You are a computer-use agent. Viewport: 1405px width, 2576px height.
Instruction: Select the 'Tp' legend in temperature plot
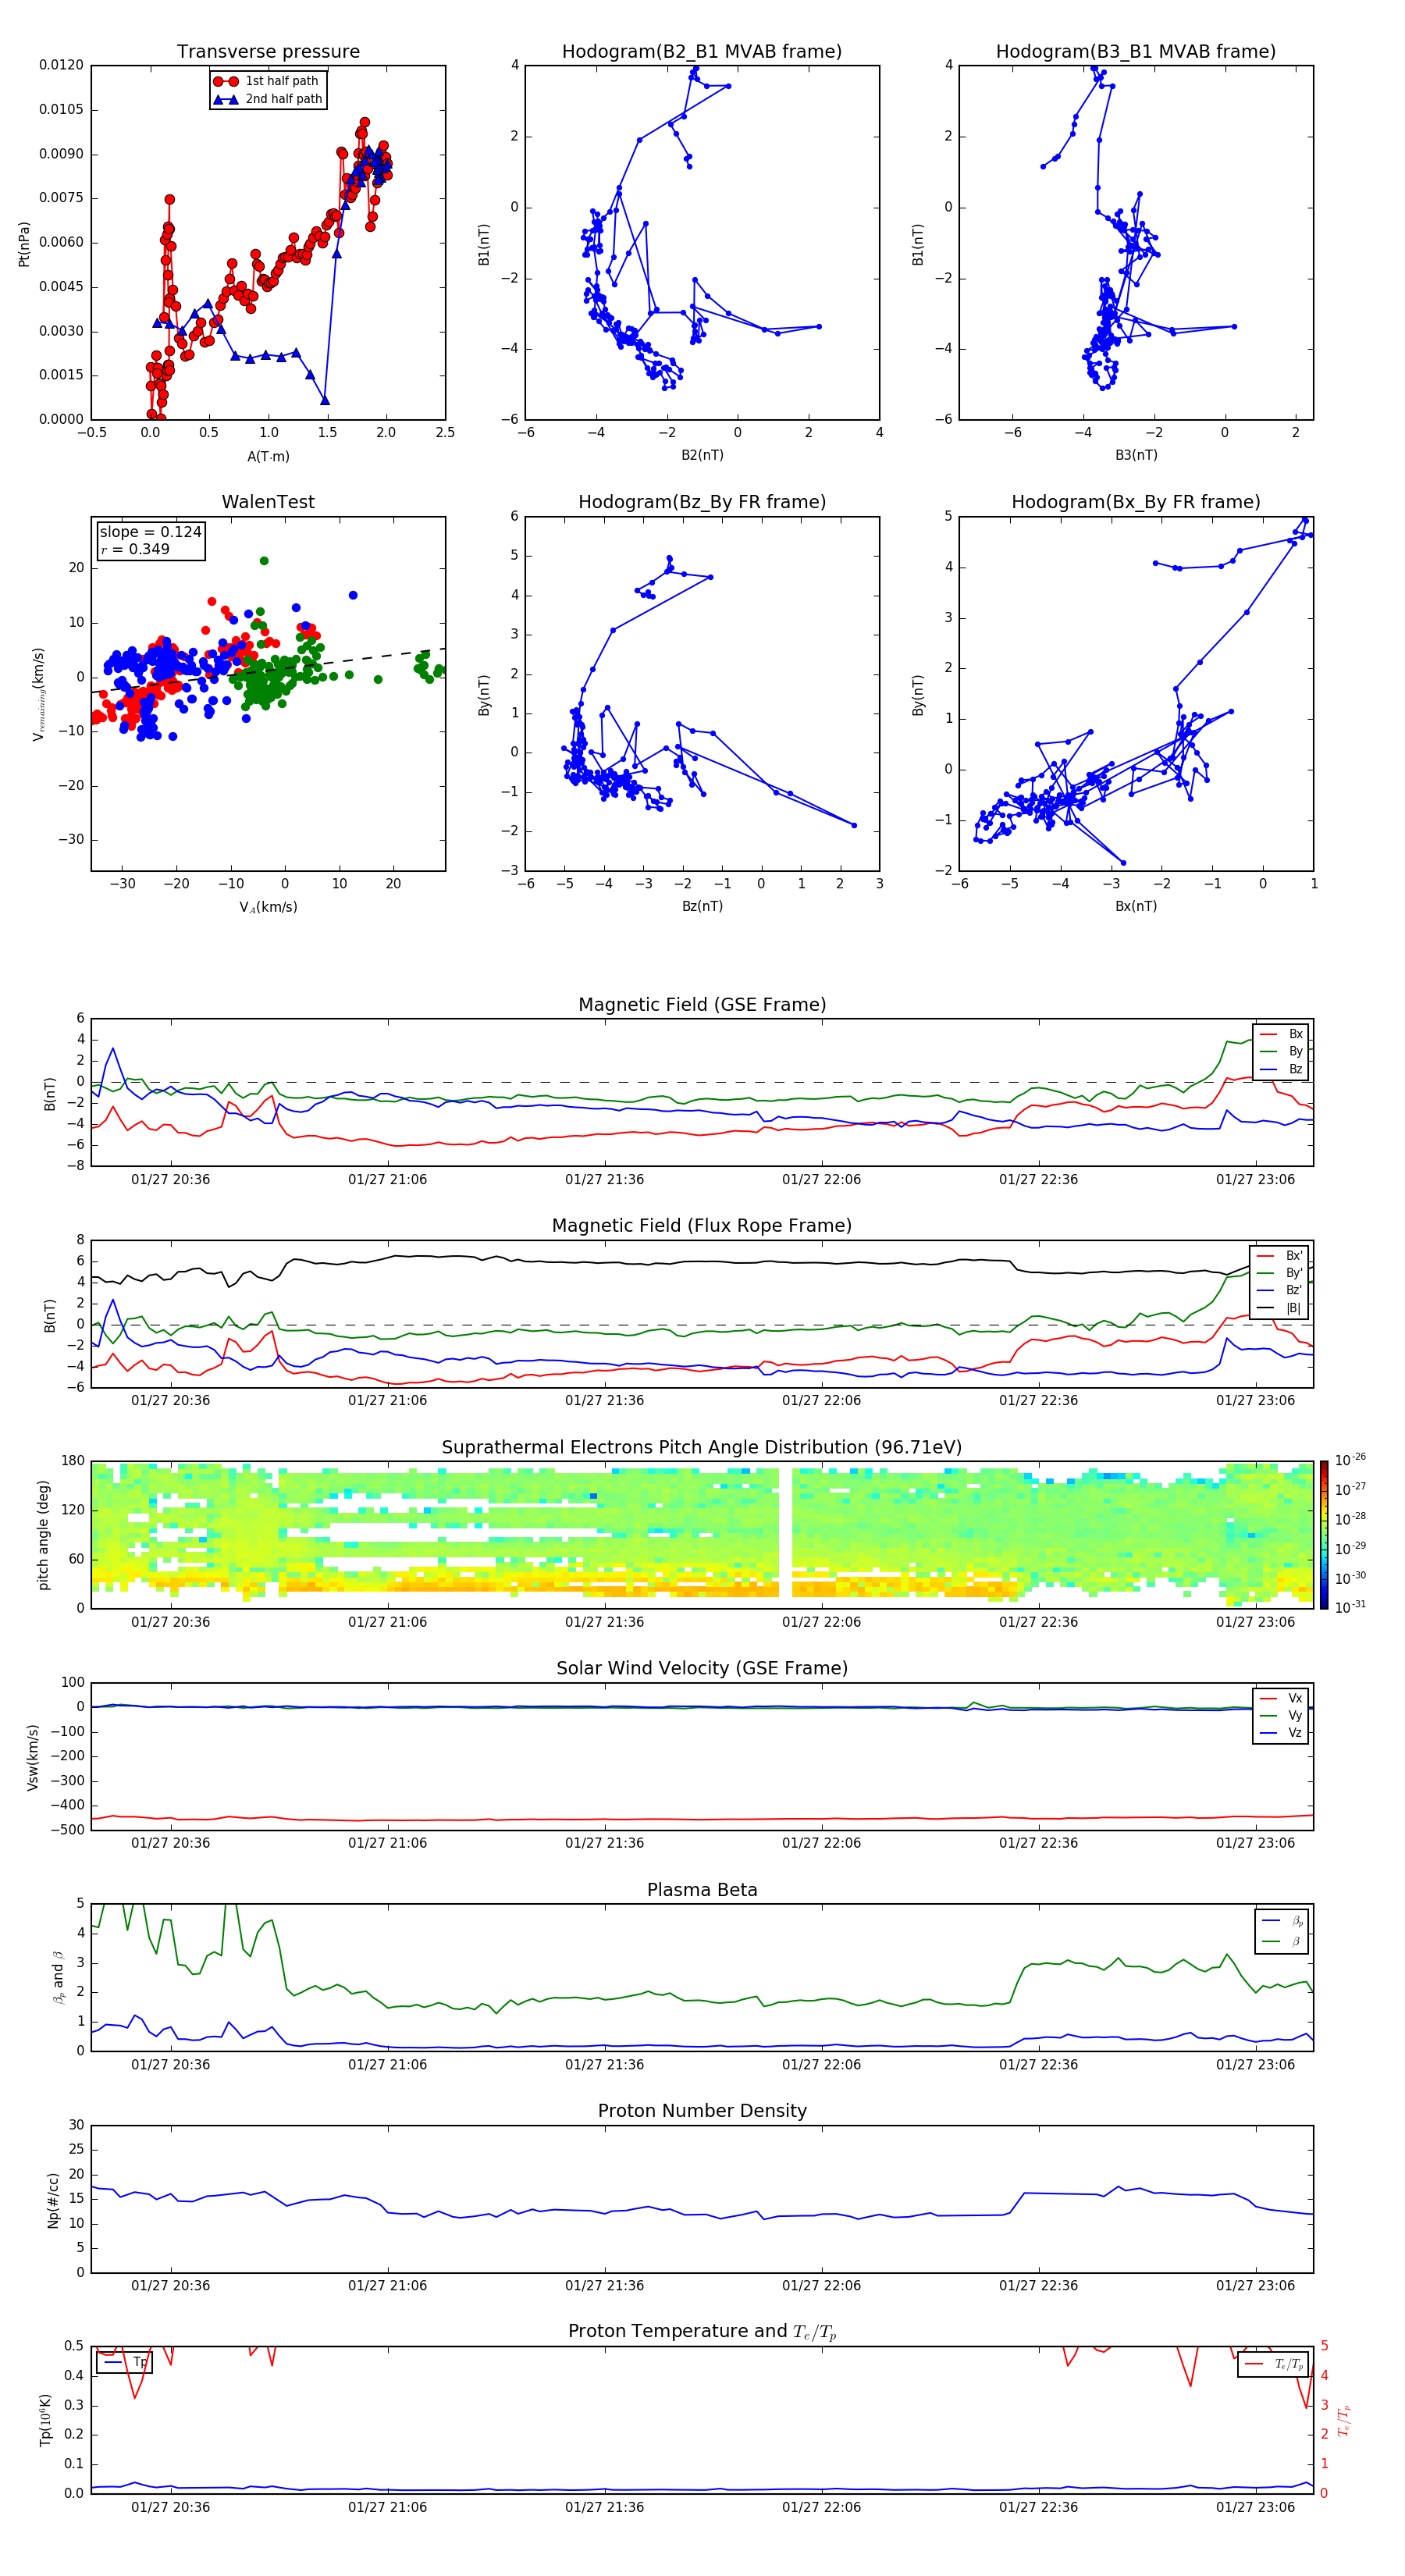coord(125,2362)
